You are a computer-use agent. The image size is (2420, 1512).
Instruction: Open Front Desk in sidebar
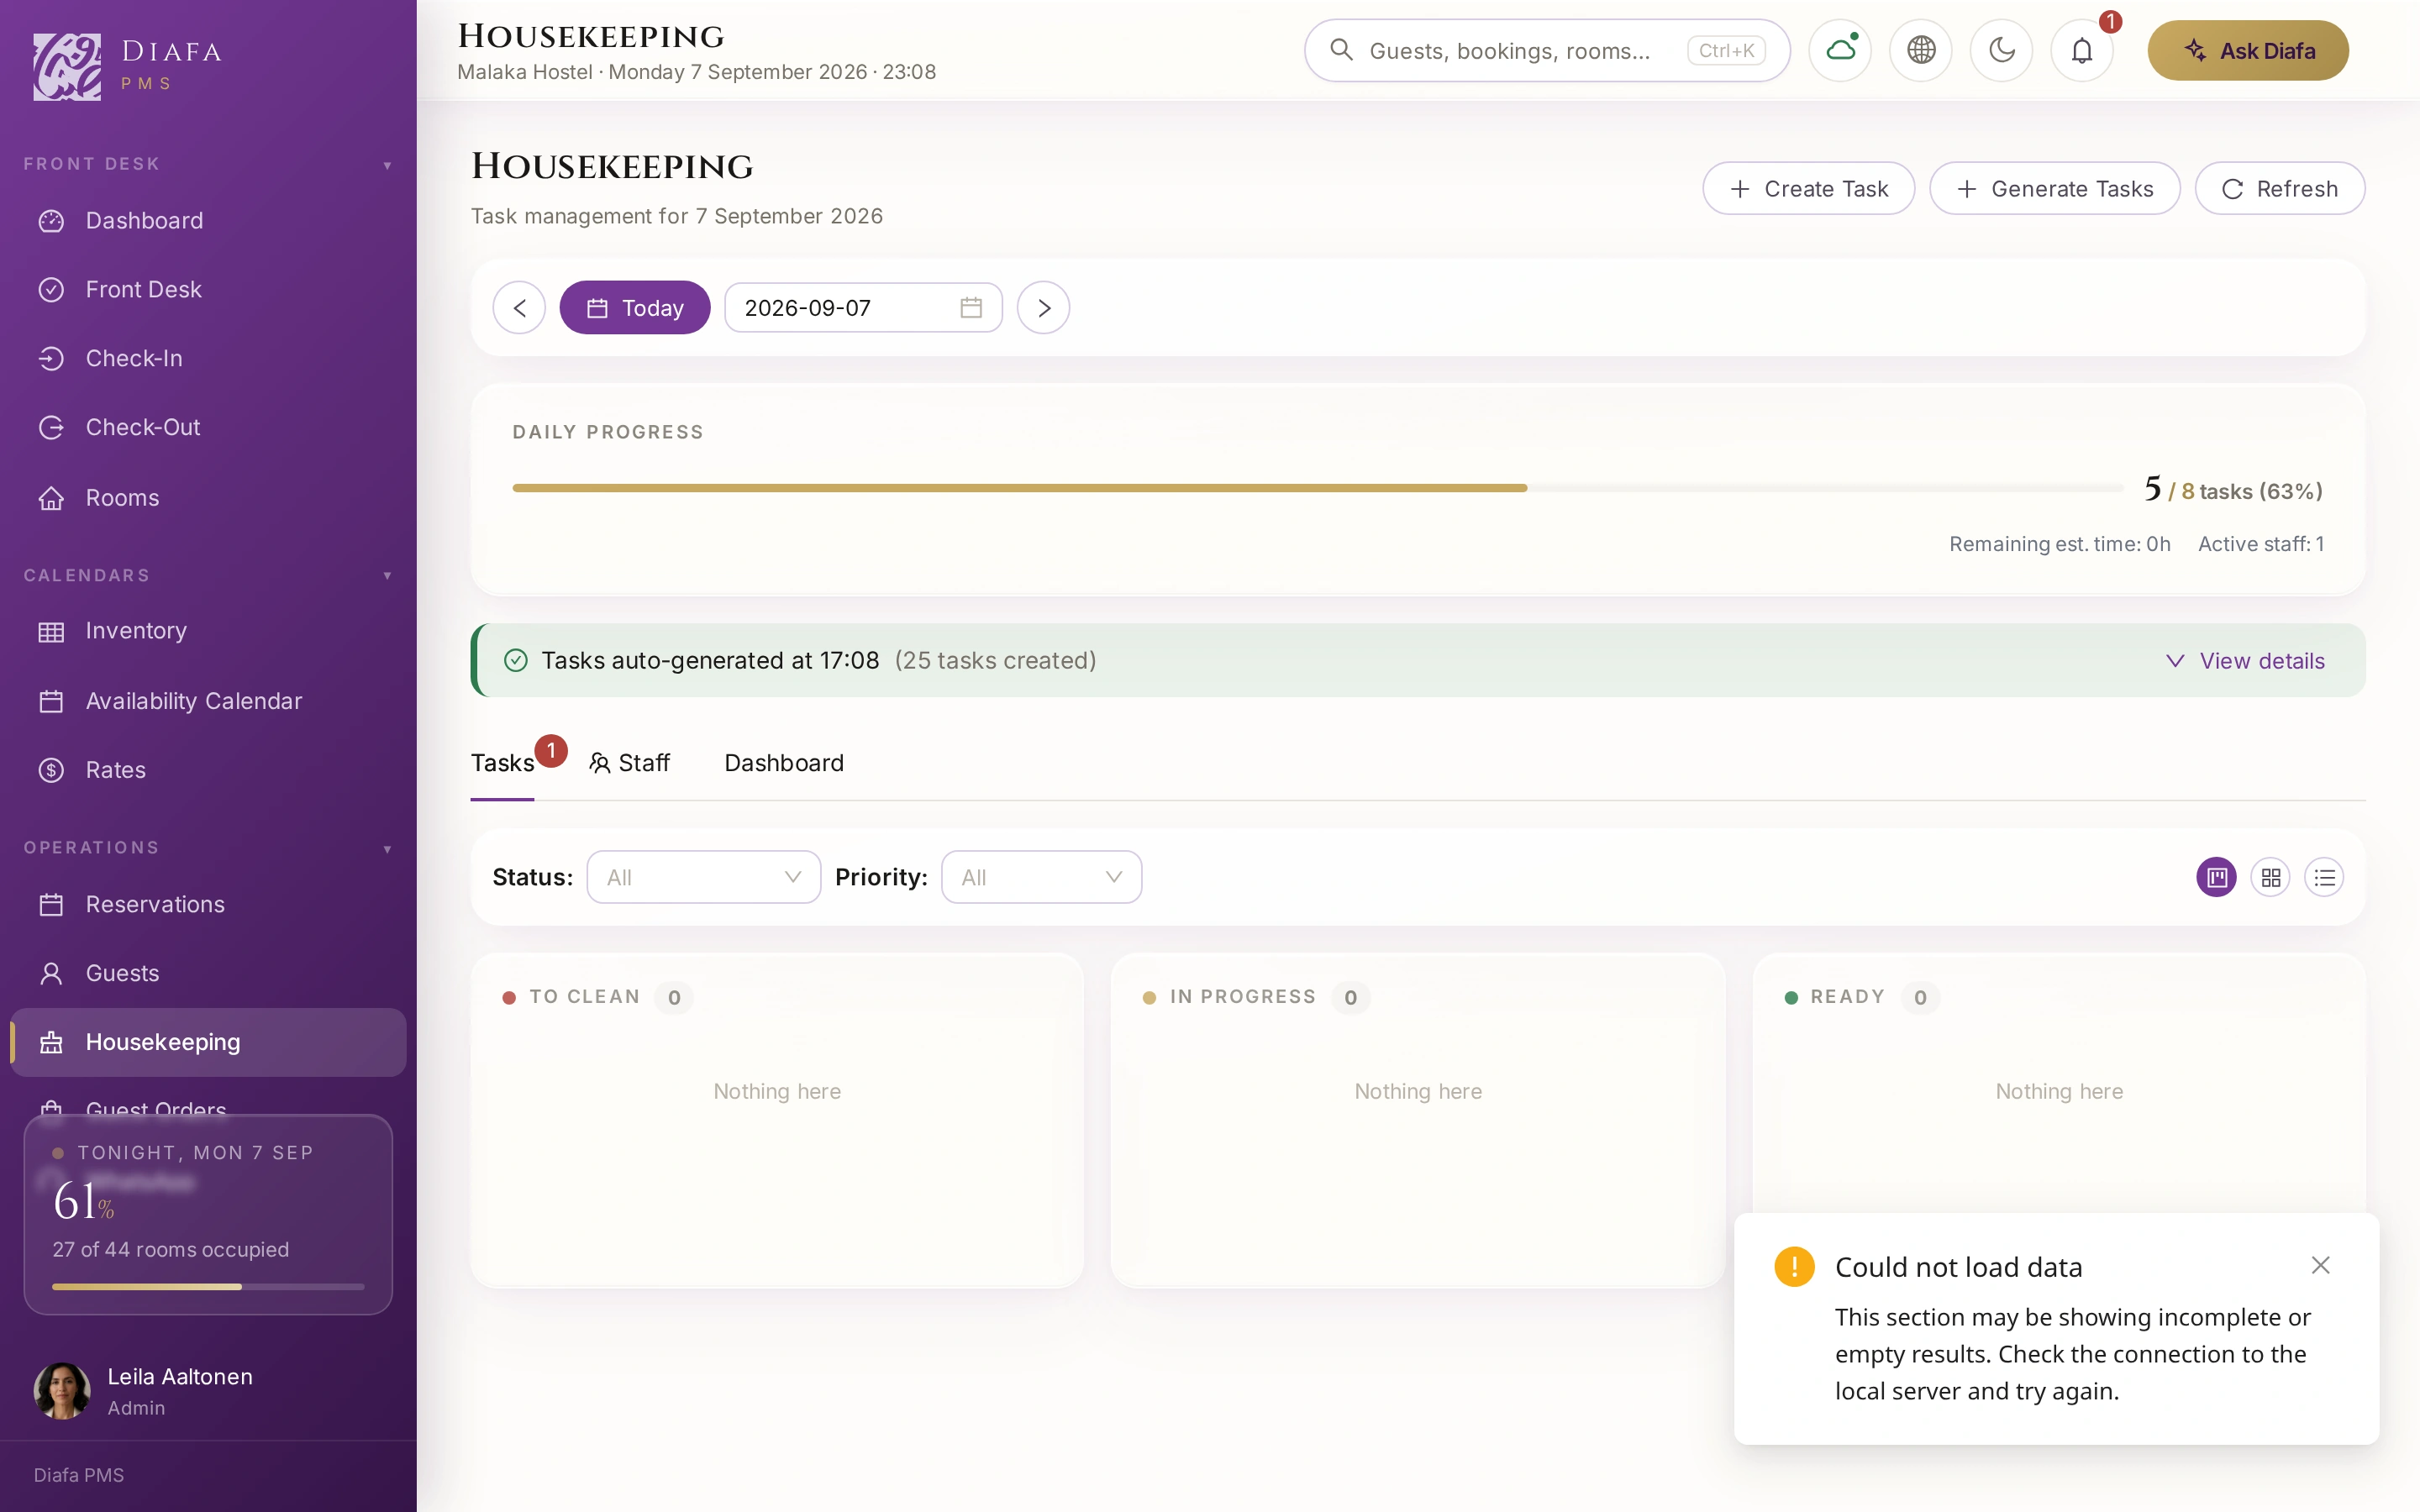pos(208,289)
